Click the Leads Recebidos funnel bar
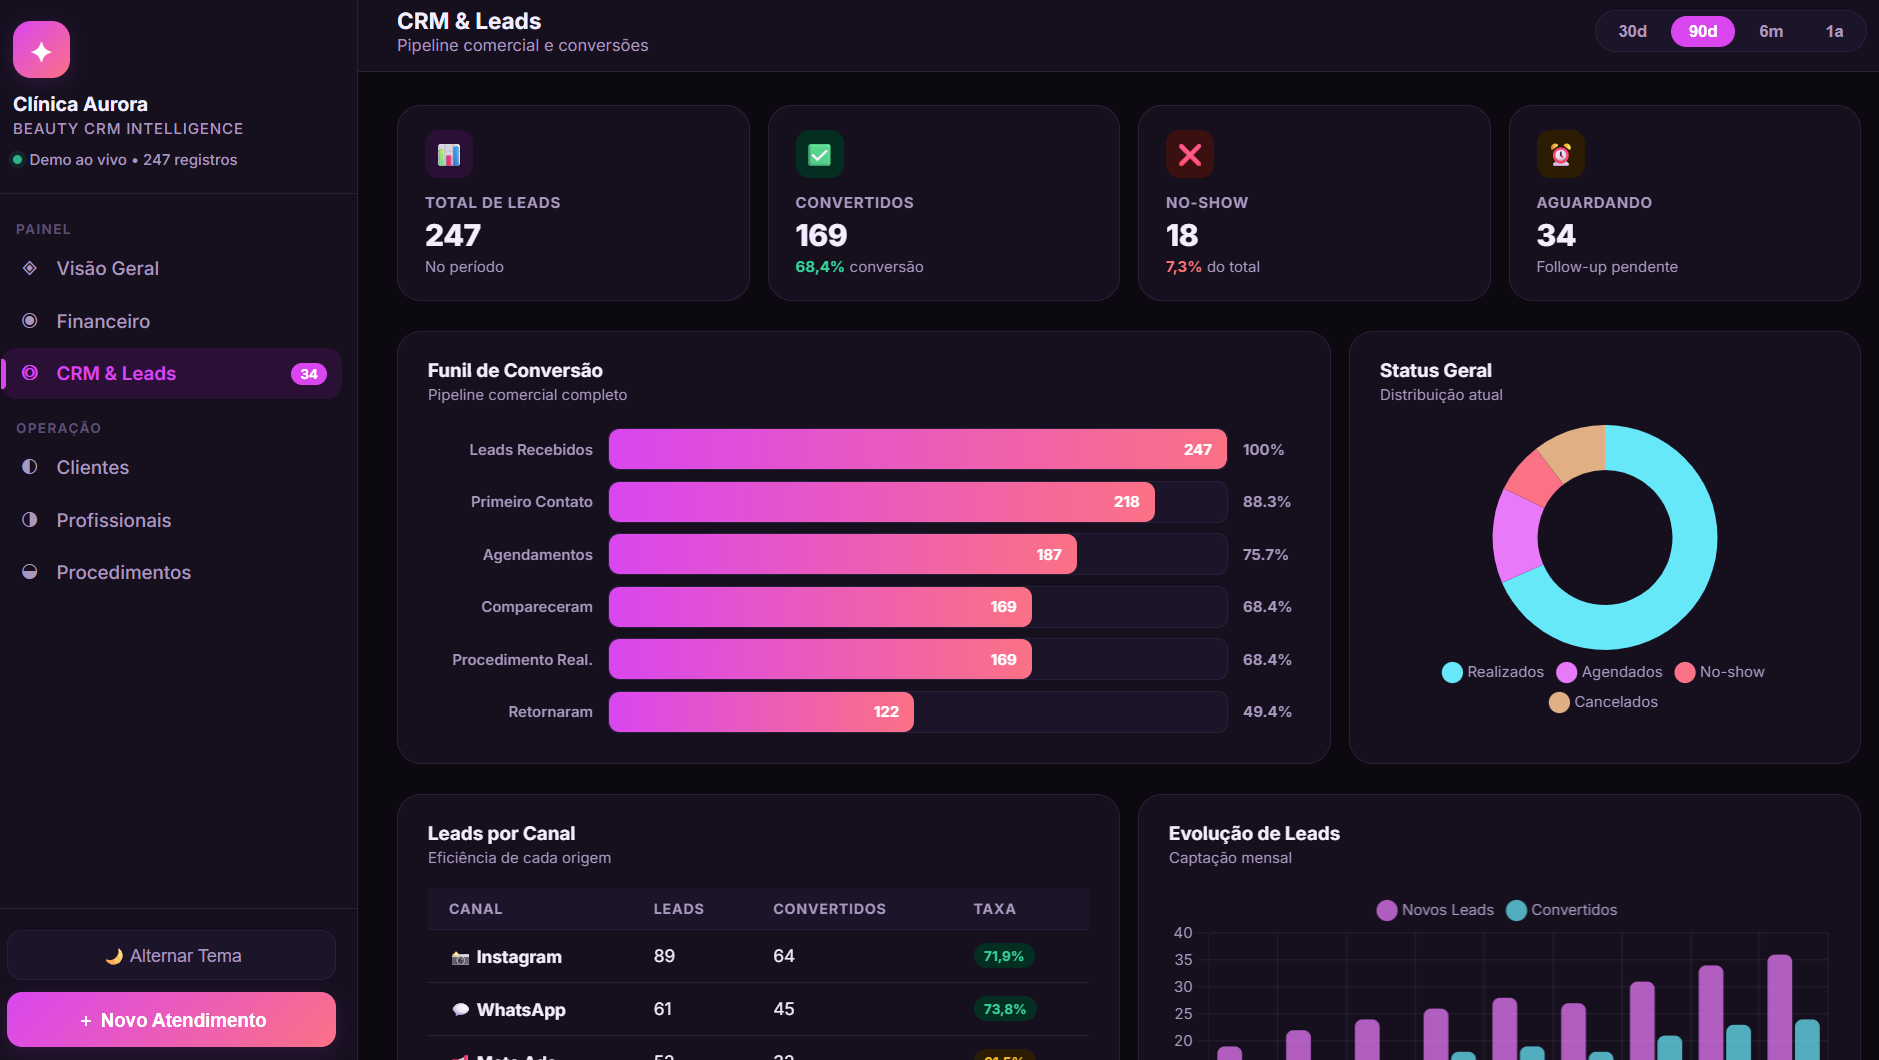The height and width of the screenshot is (1060, 1879). tap(918, 449)
